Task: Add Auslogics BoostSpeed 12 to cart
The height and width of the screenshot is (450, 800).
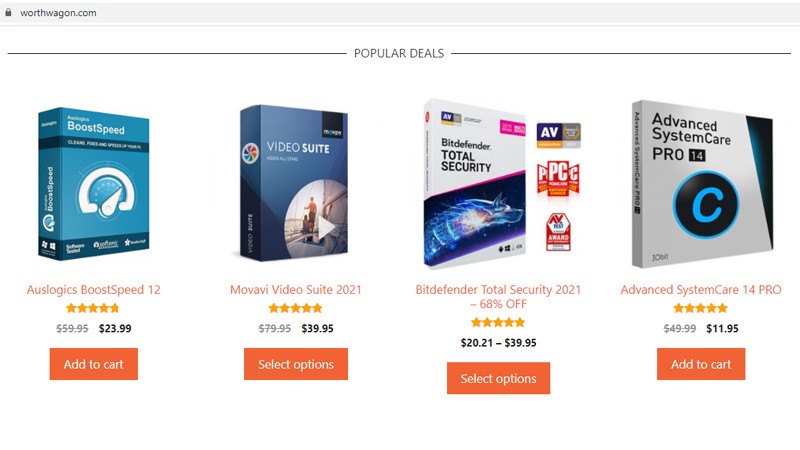Action: click(94, 364)
